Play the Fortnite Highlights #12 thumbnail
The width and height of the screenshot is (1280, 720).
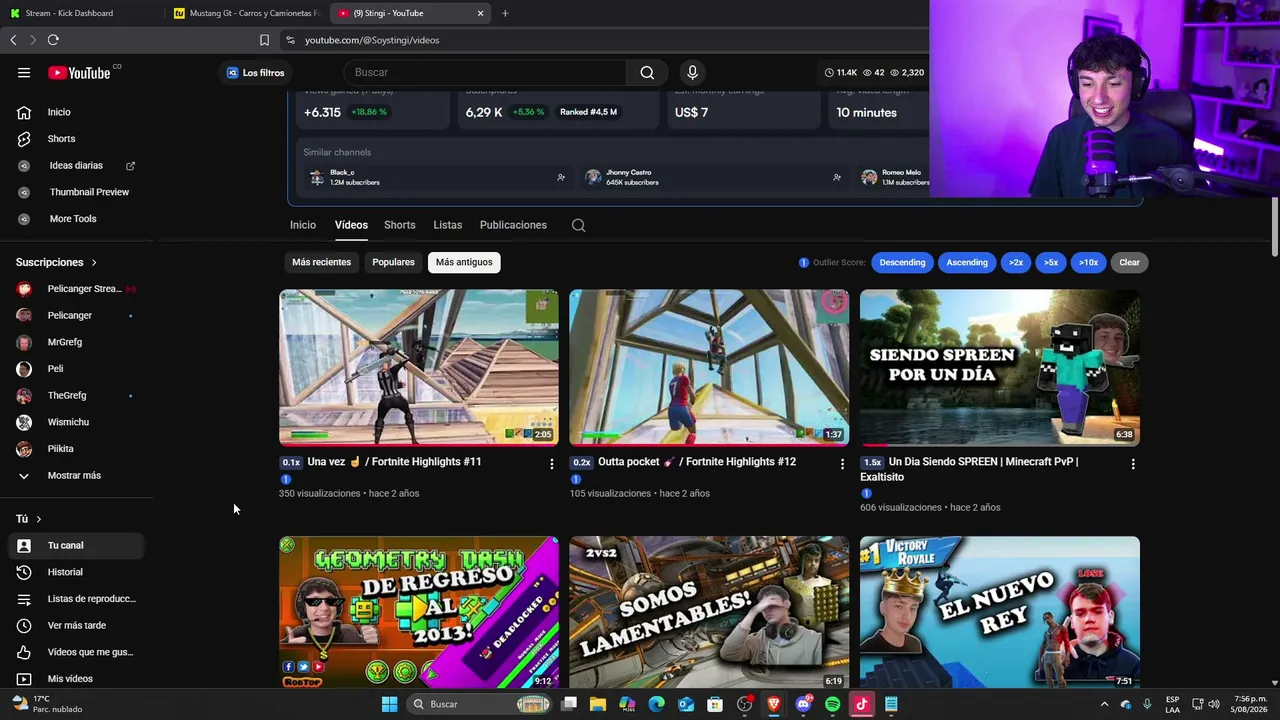pyautogui.click(x=709, y=367)
